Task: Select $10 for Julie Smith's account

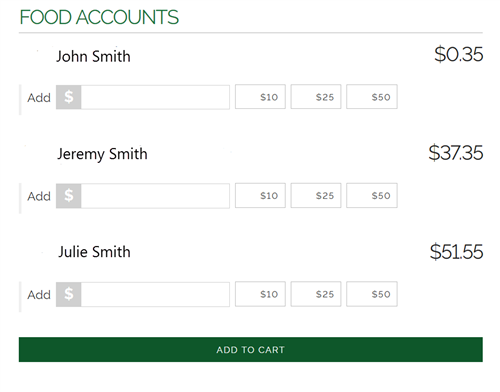Action: [x=260, y=294]
